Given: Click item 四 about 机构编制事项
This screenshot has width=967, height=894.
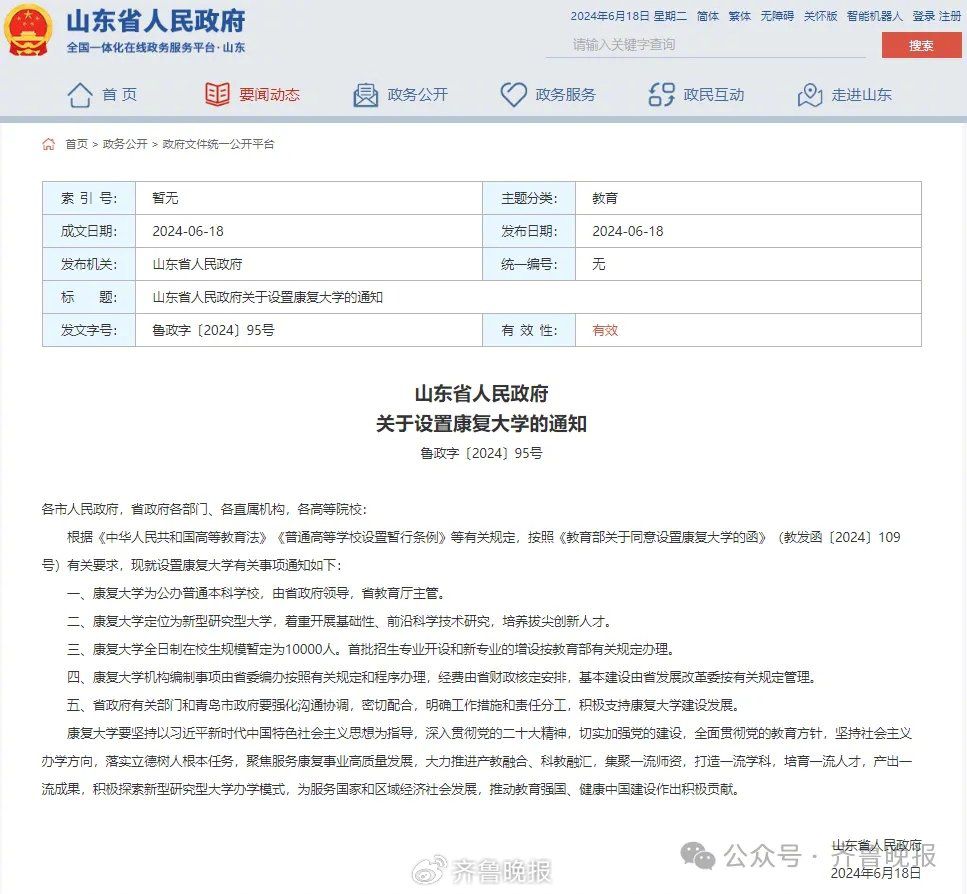Looking at the screenshot, I should (x=443, y=677).
